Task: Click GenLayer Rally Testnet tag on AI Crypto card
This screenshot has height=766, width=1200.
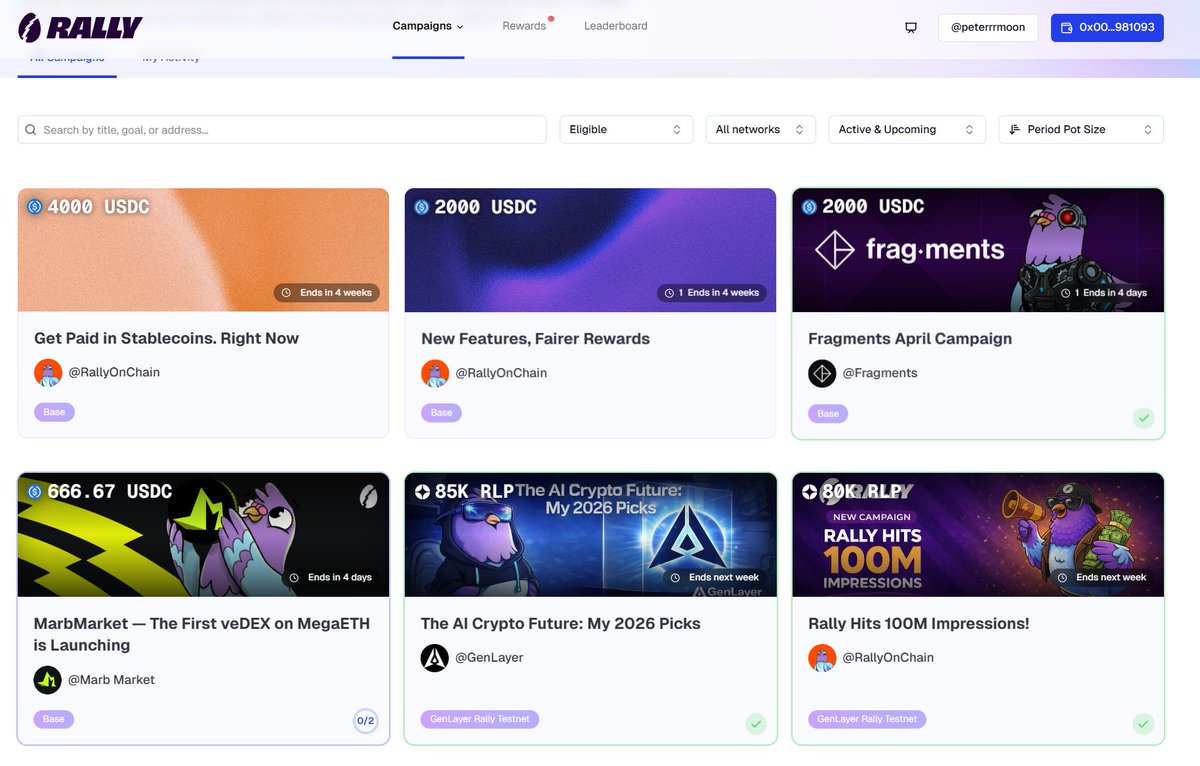Action: [x=480, y=719]
